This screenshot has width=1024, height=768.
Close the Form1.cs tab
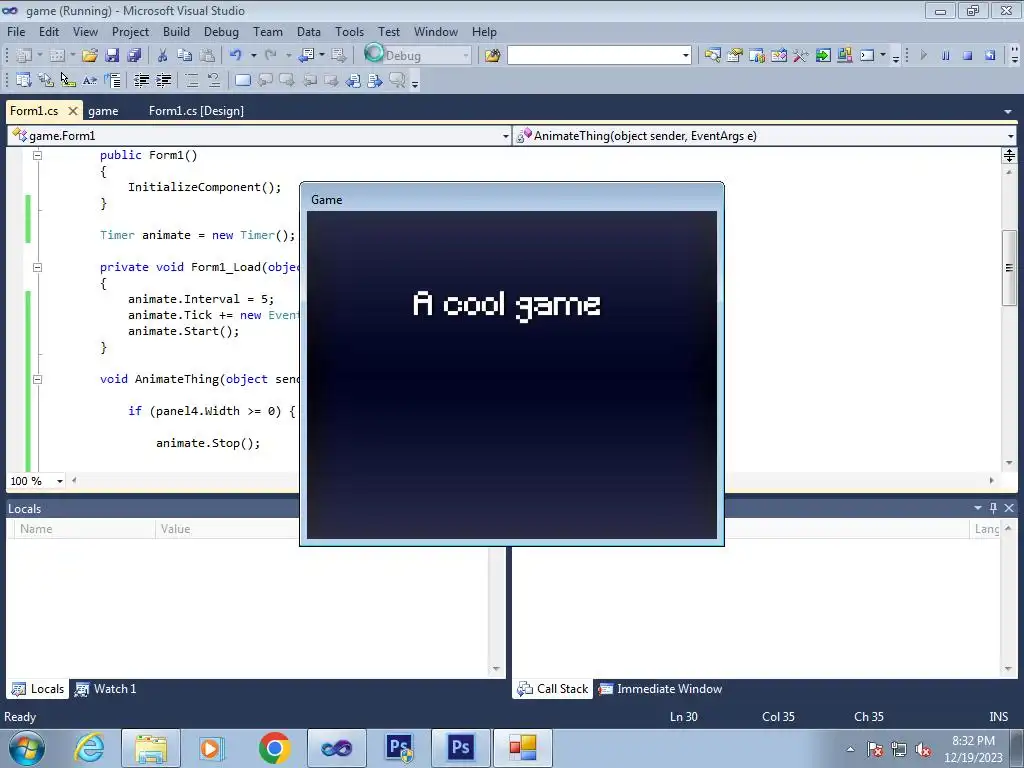tap(73, 111)
